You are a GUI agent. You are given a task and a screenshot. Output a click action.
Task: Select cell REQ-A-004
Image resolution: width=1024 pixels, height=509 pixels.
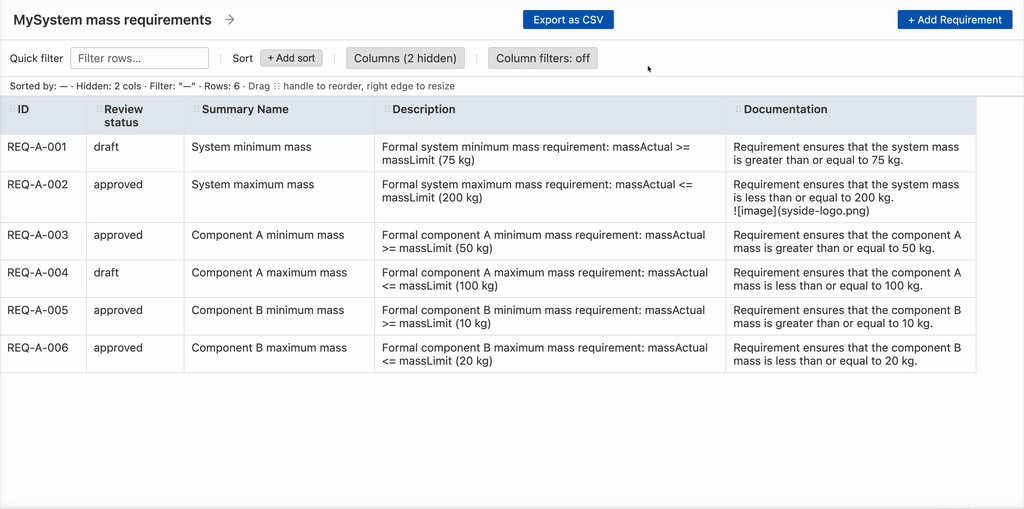43,279
